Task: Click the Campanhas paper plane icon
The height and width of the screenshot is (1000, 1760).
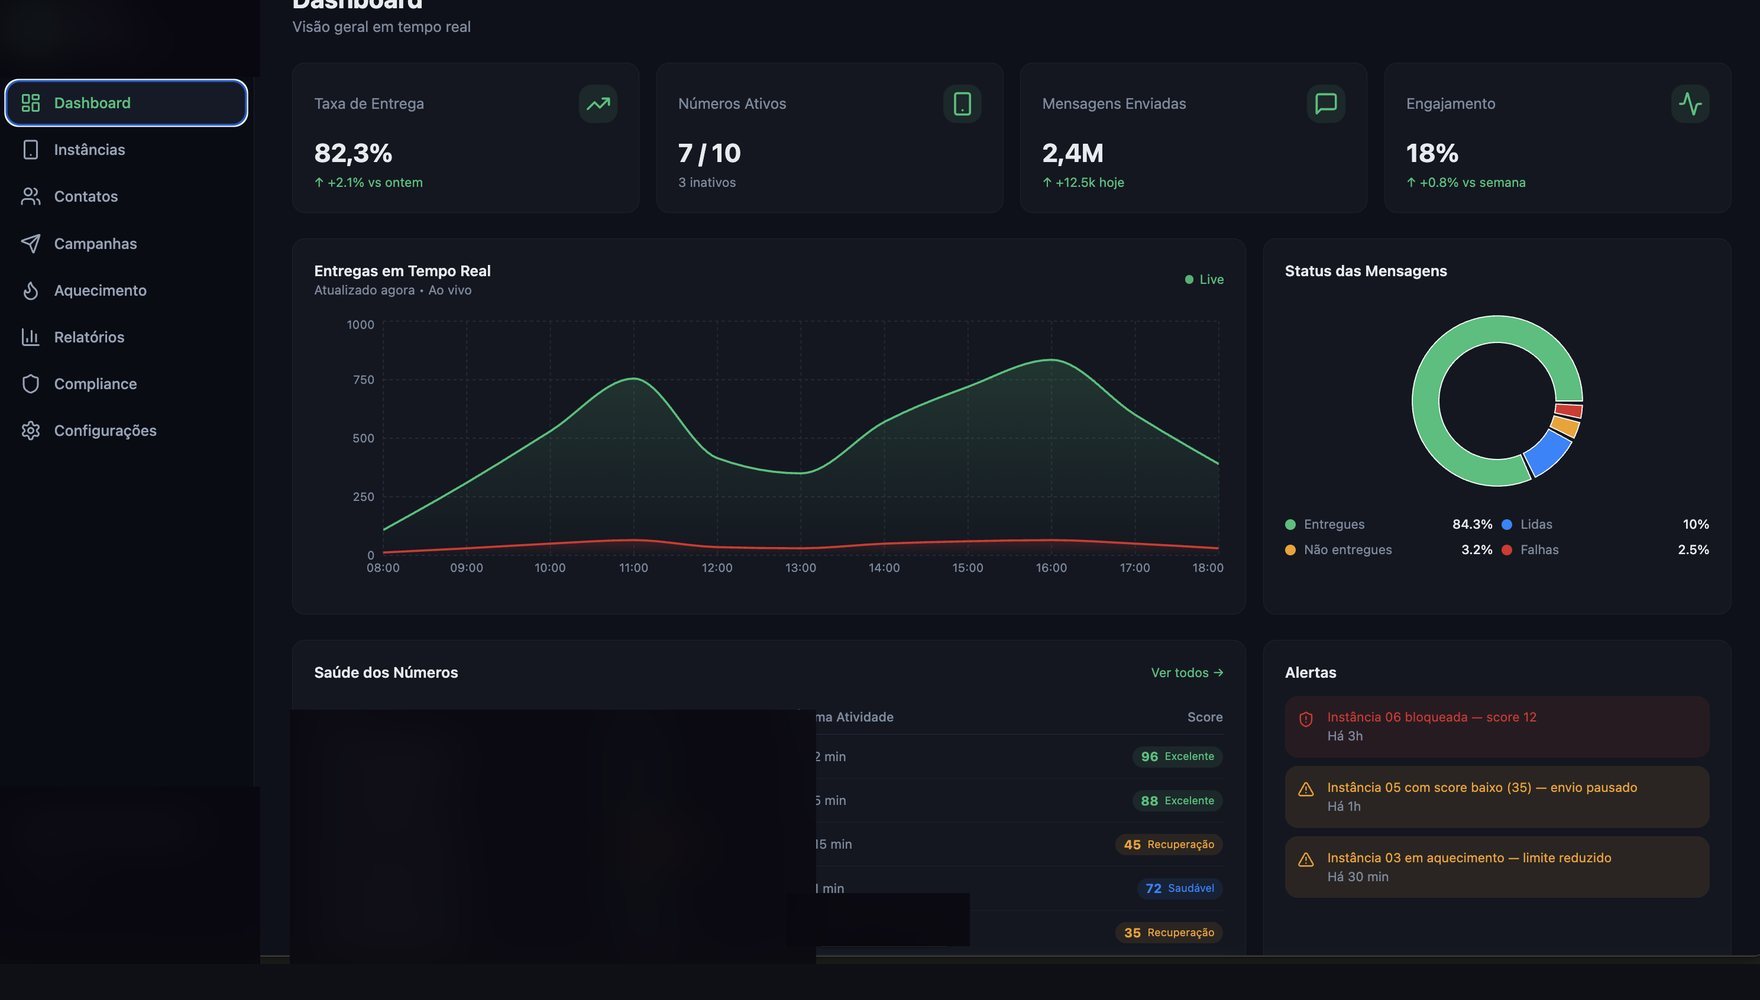Action: pos(31,244)
